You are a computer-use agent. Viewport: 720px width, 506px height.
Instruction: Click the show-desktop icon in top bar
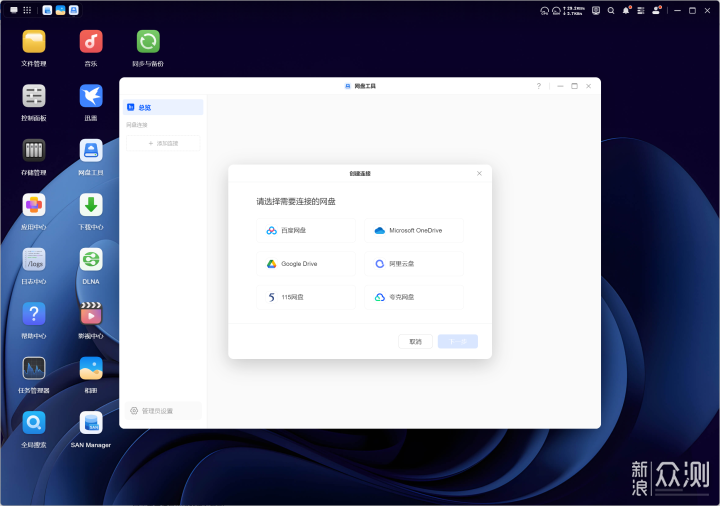(14, 10)
